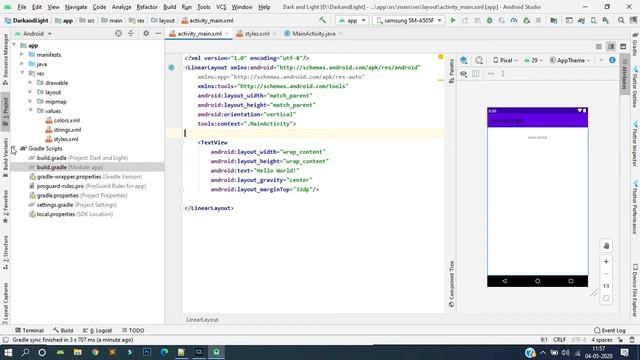The height and width of the screenshot is (360, 640).
Task: Toggle the Resource Manager side panel
Action: (x=5, y=60)
